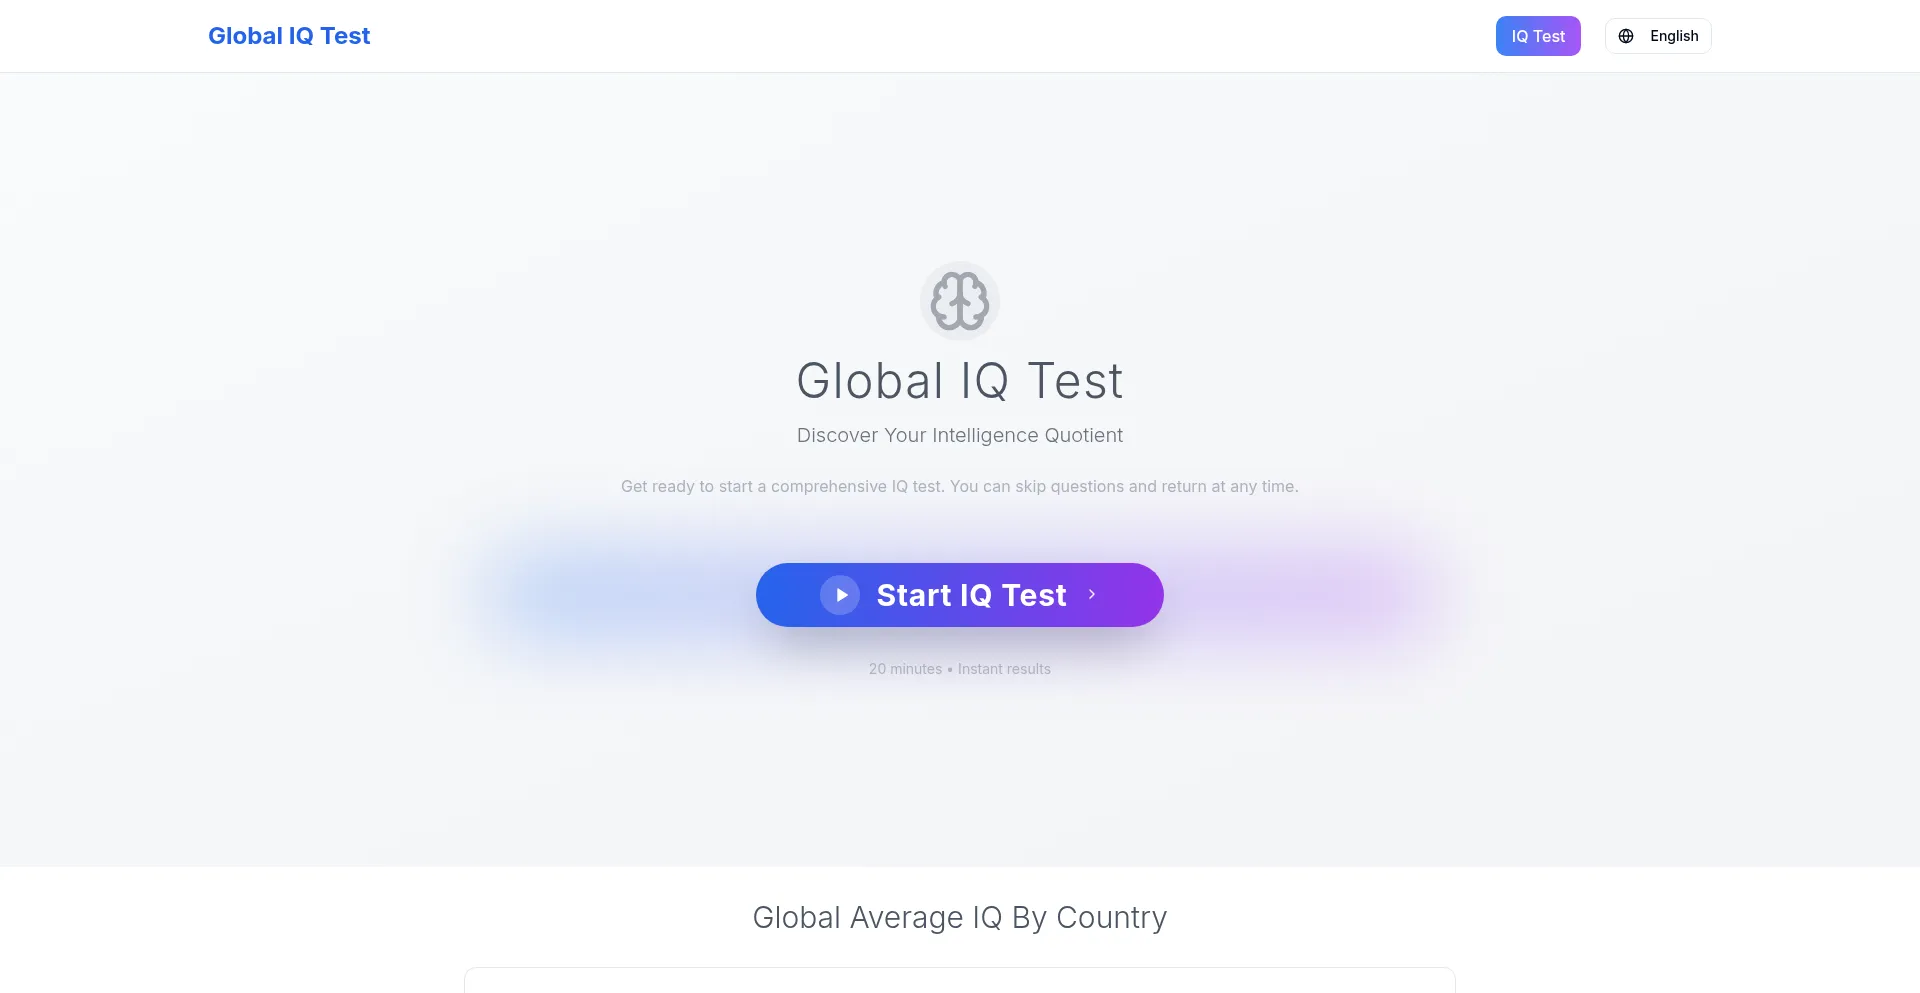Click the "Instant results" label
This screenshot has height=993, width=1920.
coord(1004,669)
